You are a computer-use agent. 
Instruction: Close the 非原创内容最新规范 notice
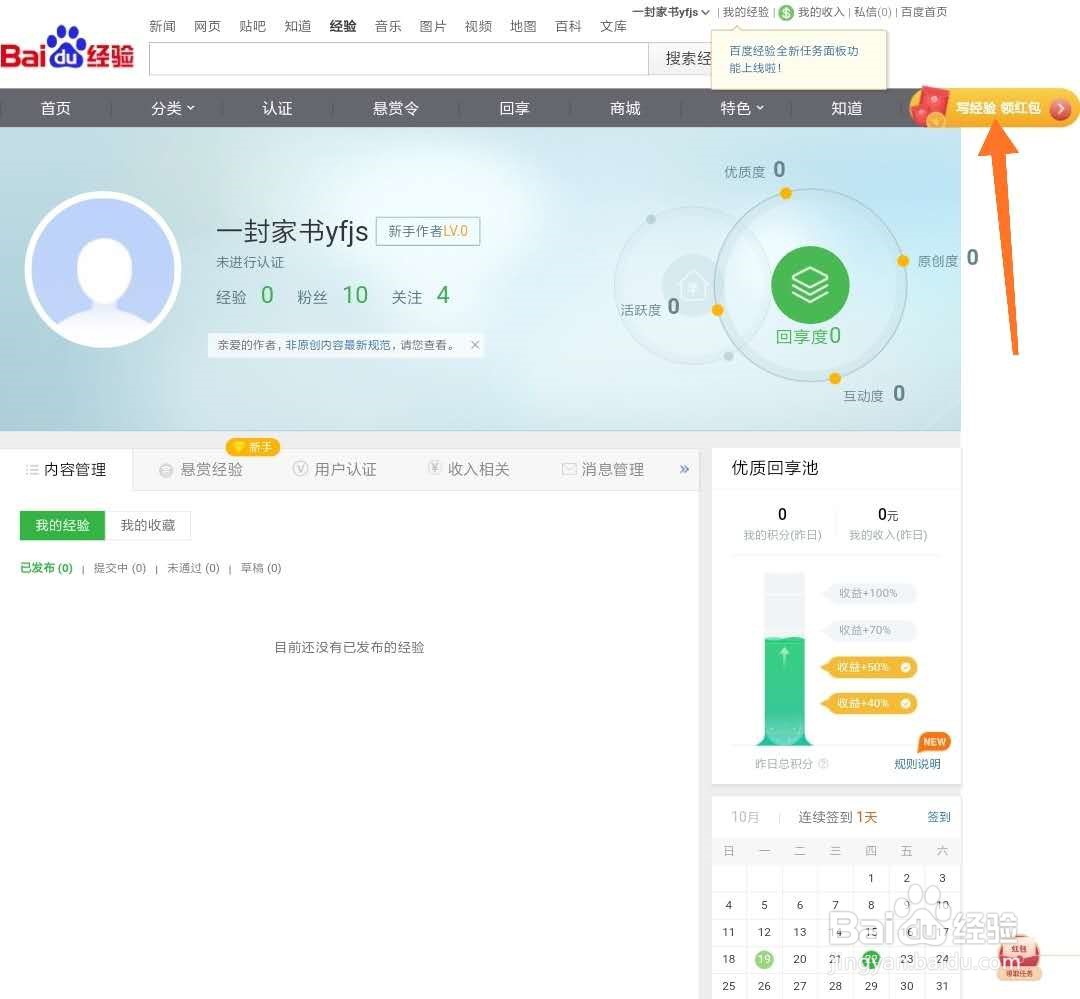(475, 344)
